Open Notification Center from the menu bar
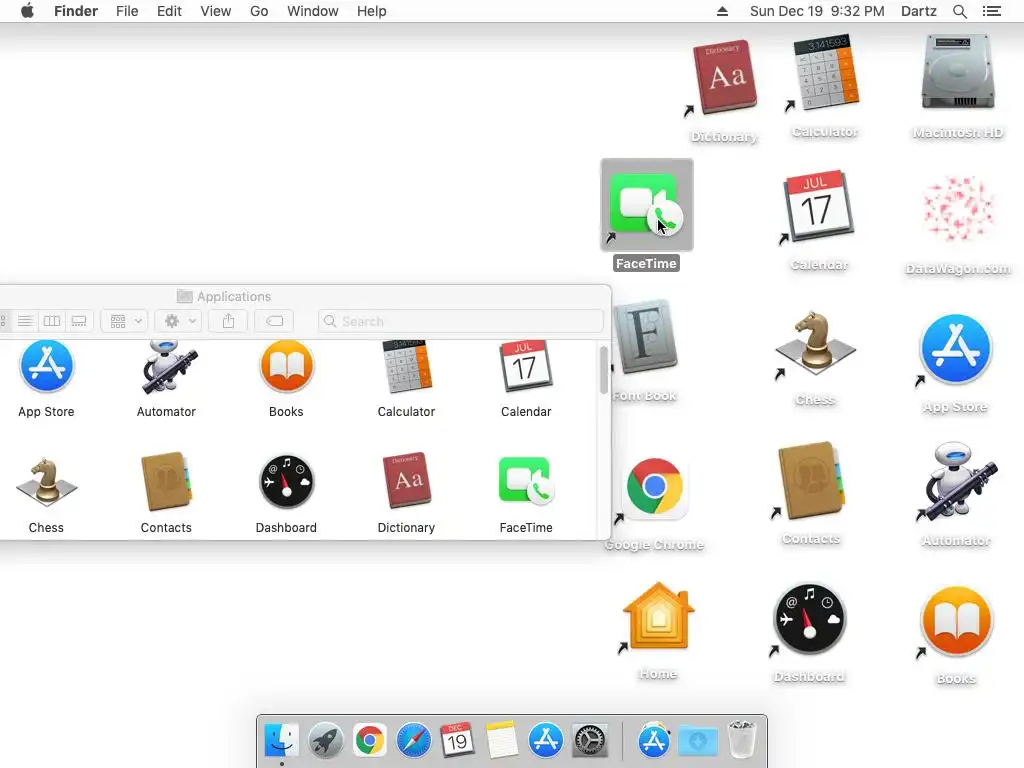1024x768 pixels. [x=991, y=11]
